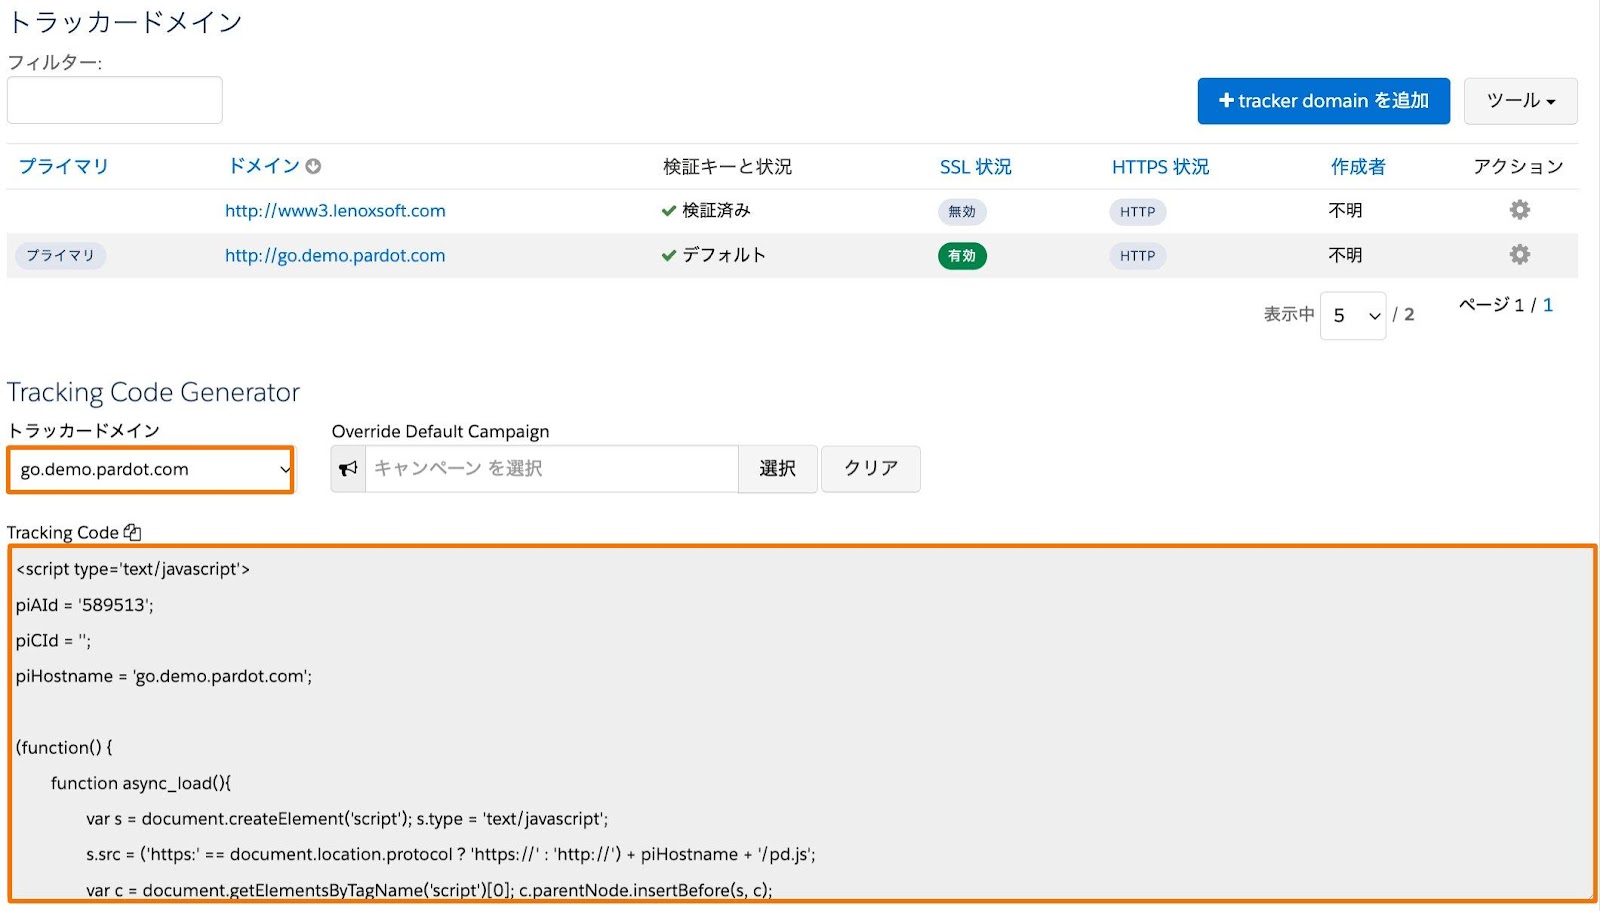
Task: Sort by ドメイン column header
Action: (264, 166)
